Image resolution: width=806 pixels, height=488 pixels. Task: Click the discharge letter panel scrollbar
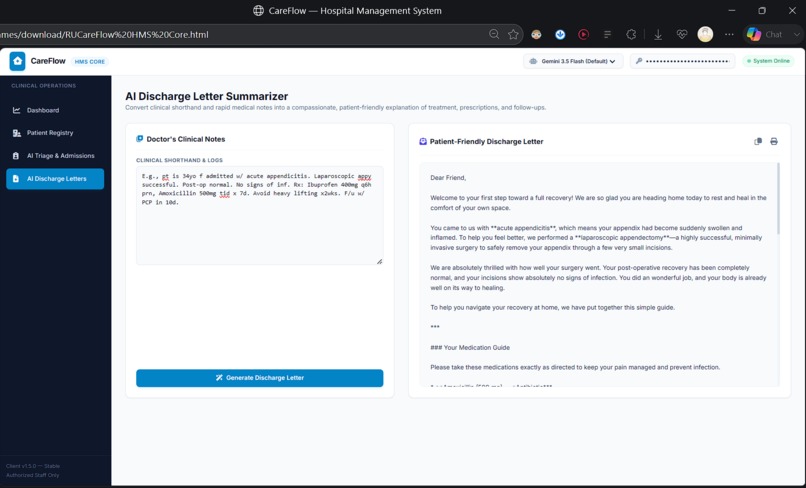(778, 199)
